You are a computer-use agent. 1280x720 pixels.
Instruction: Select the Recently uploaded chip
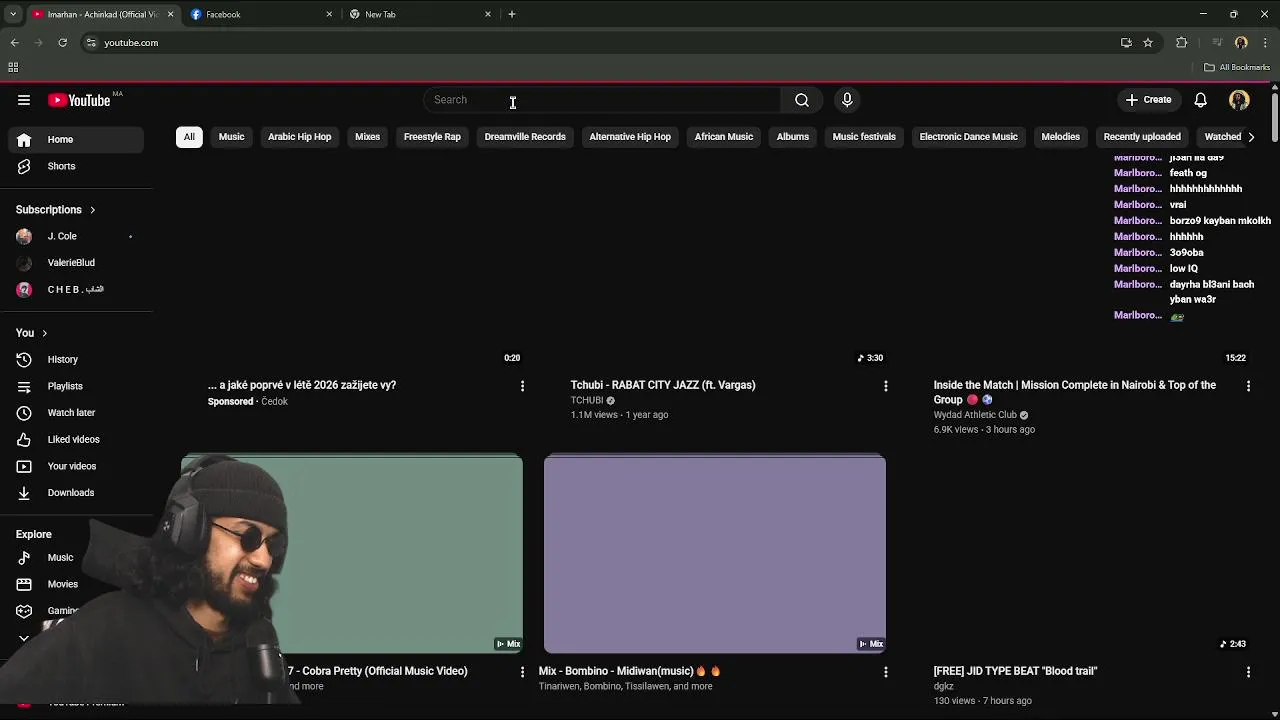[x=1142, y=137]
